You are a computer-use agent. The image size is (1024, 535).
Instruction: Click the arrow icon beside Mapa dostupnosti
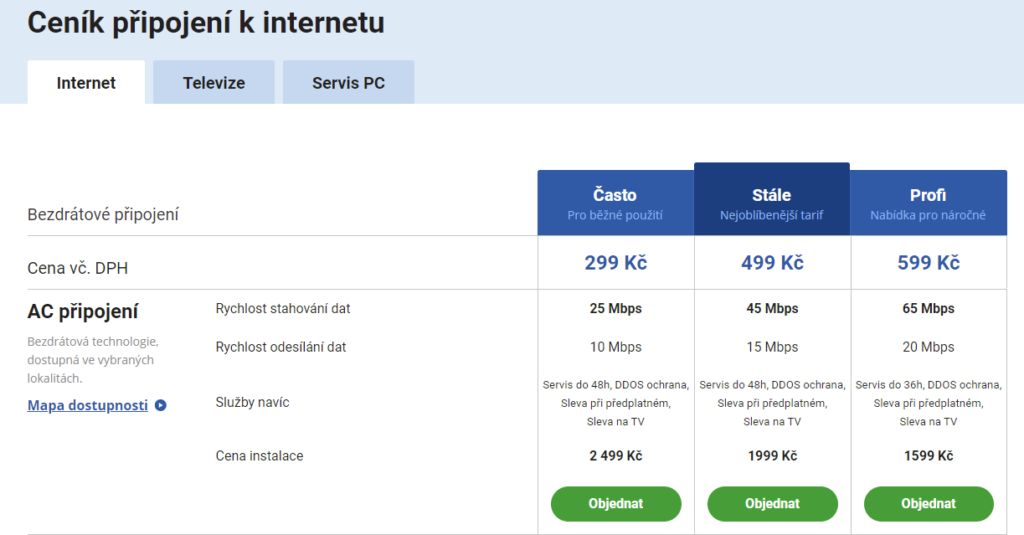(x=161, y=406)
